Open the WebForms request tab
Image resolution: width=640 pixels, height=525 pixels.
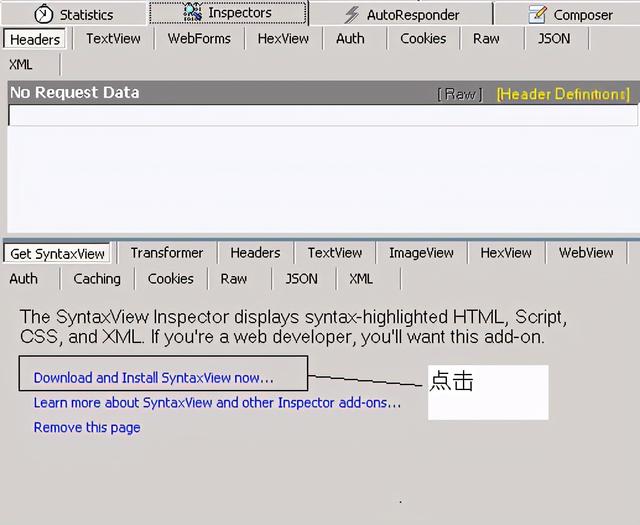pyautogui.click(x=199, y=39)
